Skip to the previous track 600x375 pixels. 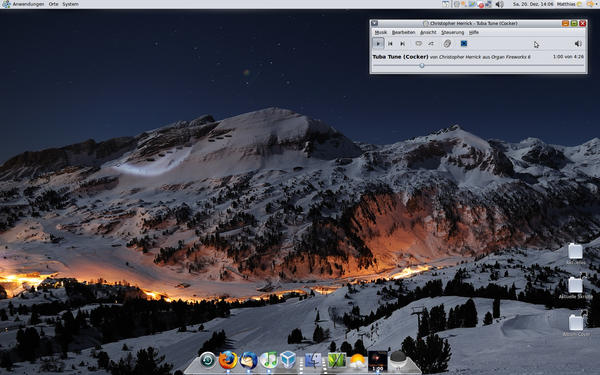click(390, 44)
